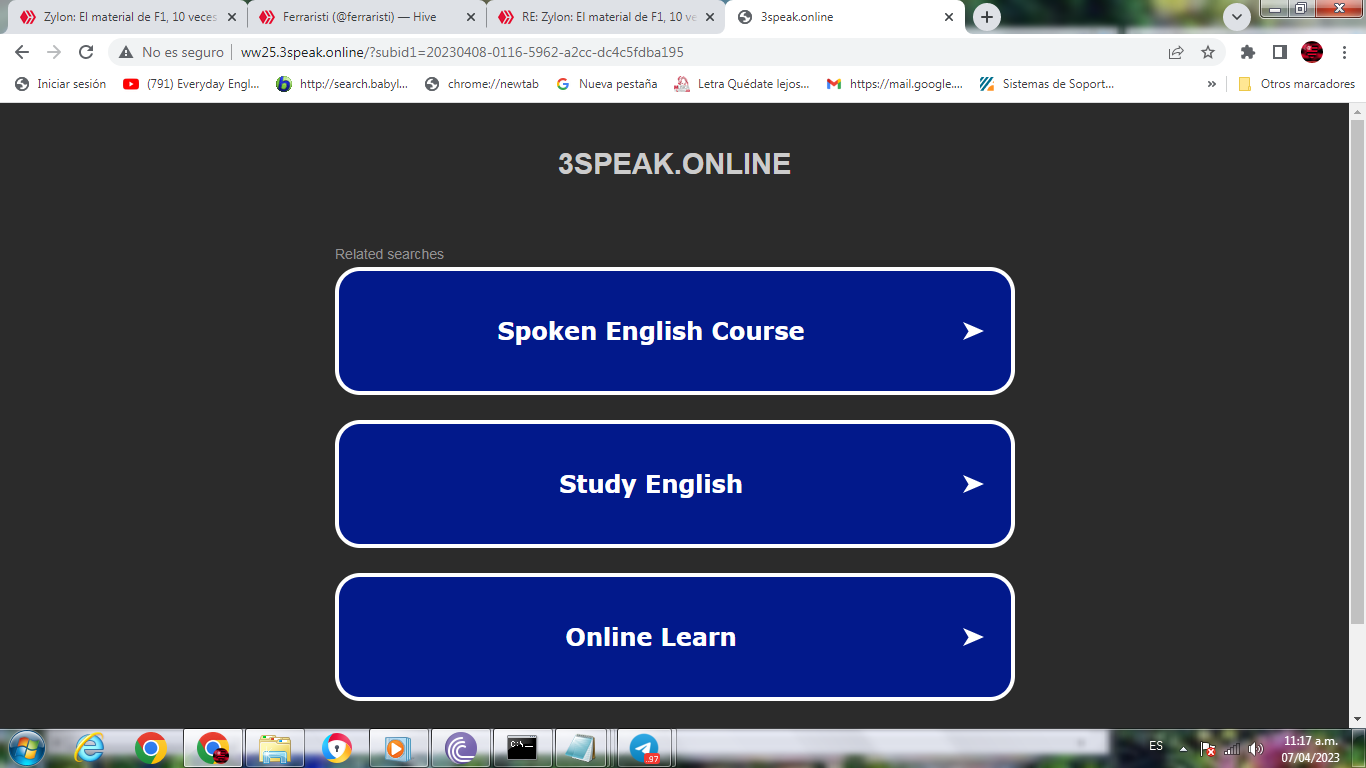Open the colorful keyhole app in taskbar
This screenshot has width=1366, height=768.
click(x=337, y=748)
